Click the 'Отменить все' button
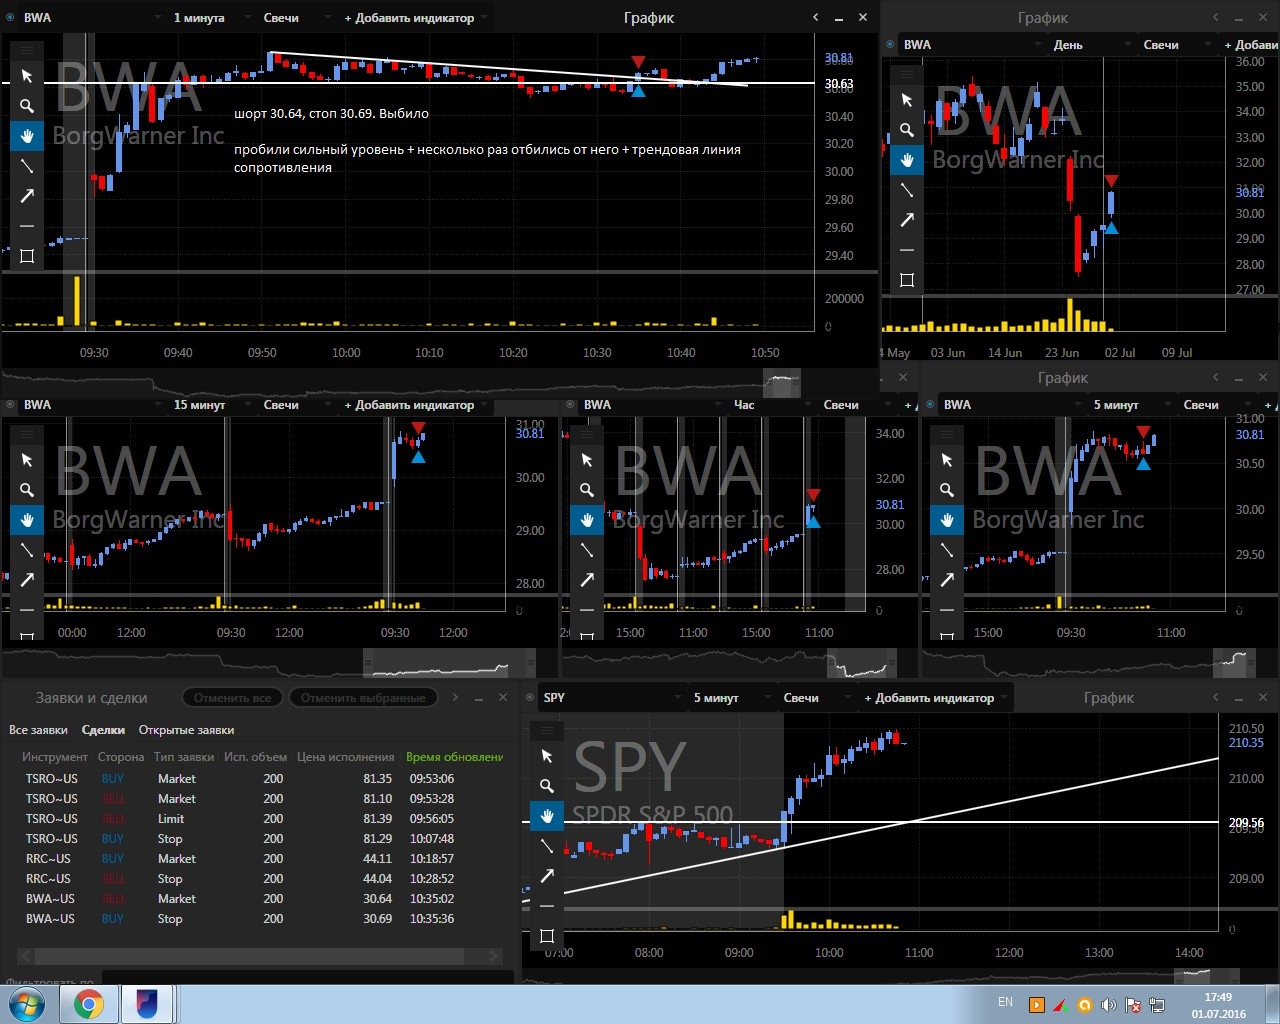Screen dimensions: 1280x1024 [x=233, y=698]
